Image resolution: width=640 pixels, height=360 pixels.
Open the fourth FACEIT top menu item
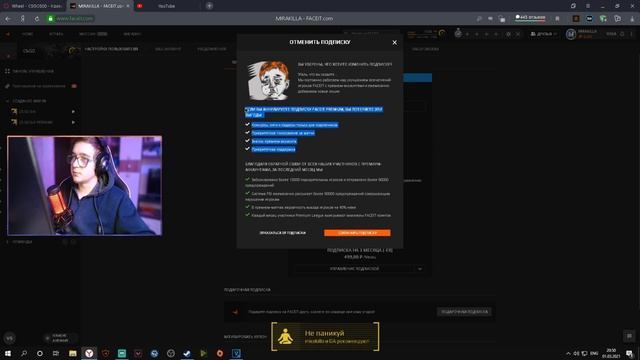click(x=132, y=34)
